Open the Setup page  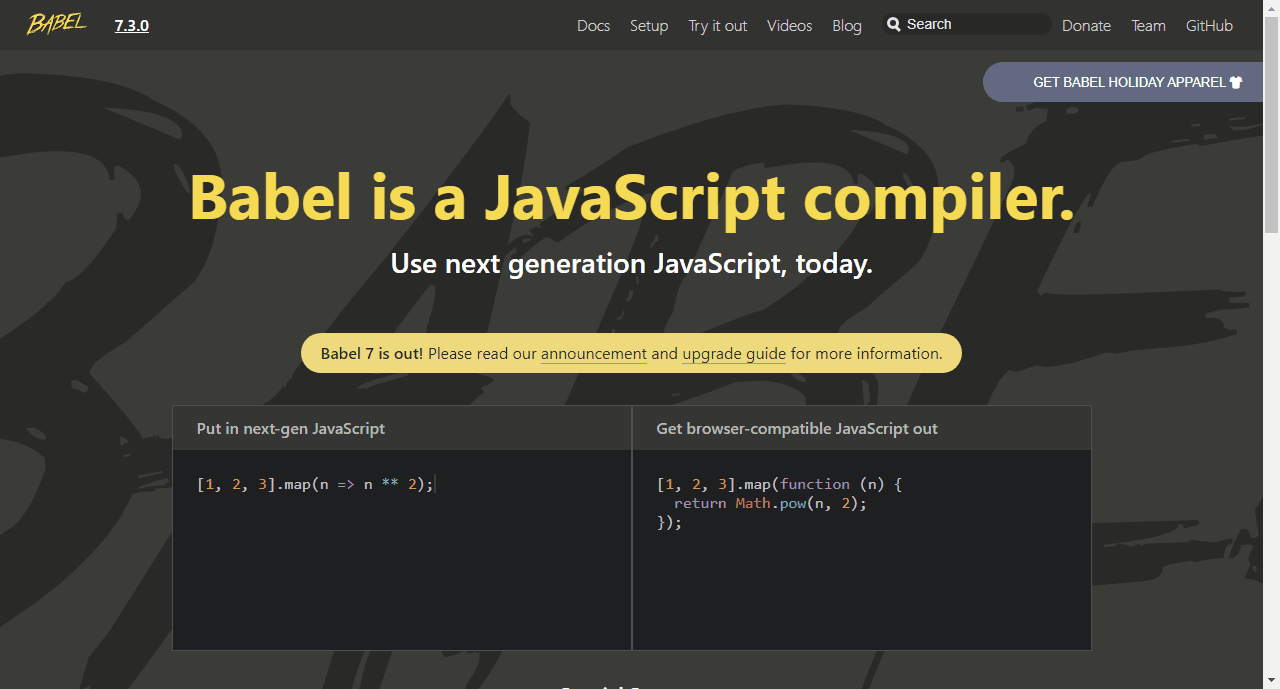point(649,25)
